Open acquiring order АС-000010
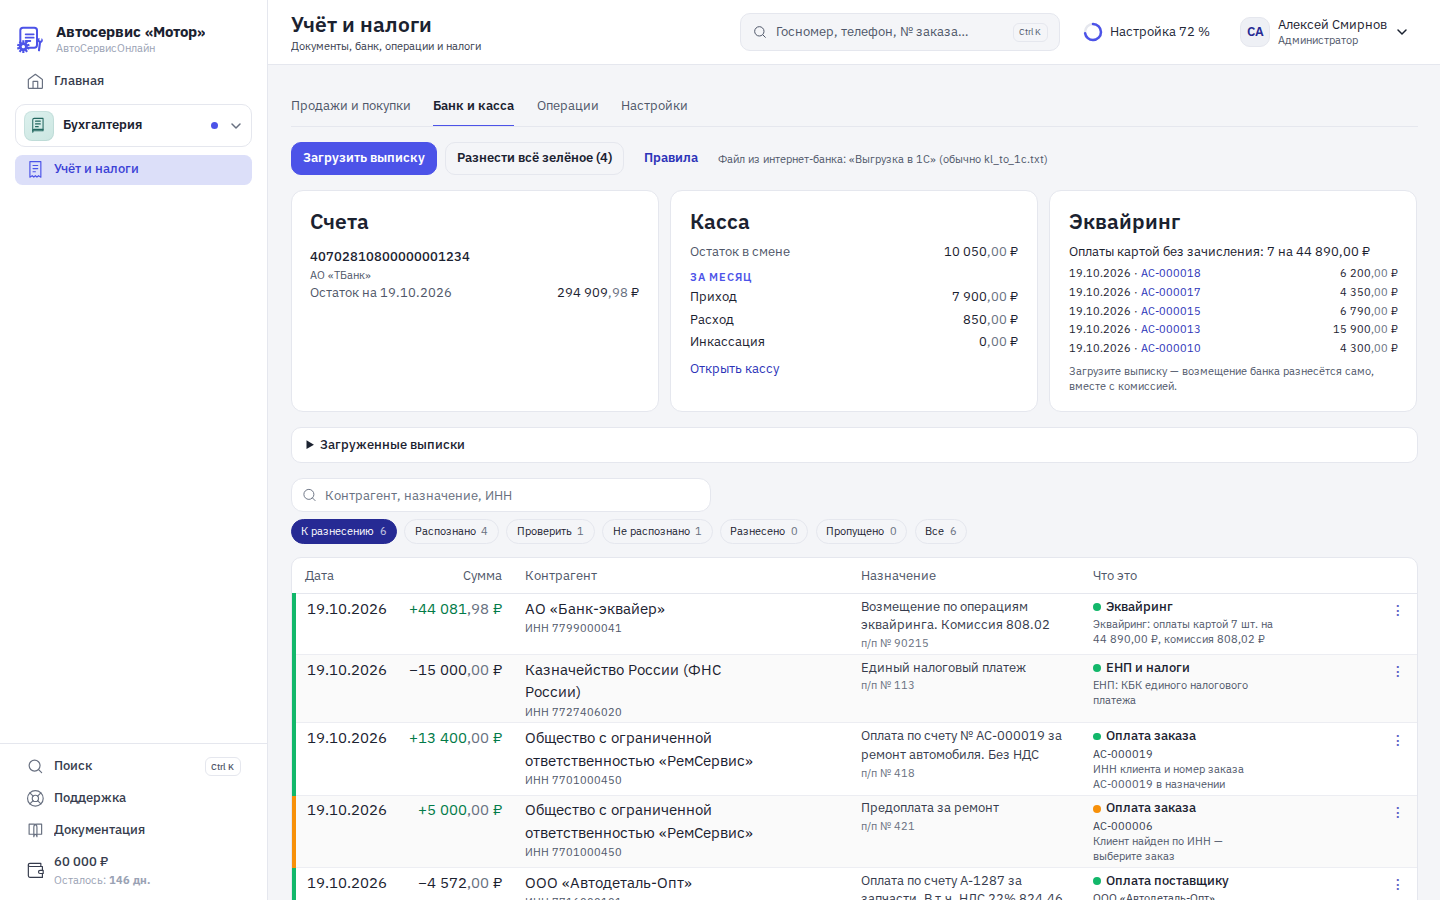Screen dimensions: 1440x900 point(1171,348)
